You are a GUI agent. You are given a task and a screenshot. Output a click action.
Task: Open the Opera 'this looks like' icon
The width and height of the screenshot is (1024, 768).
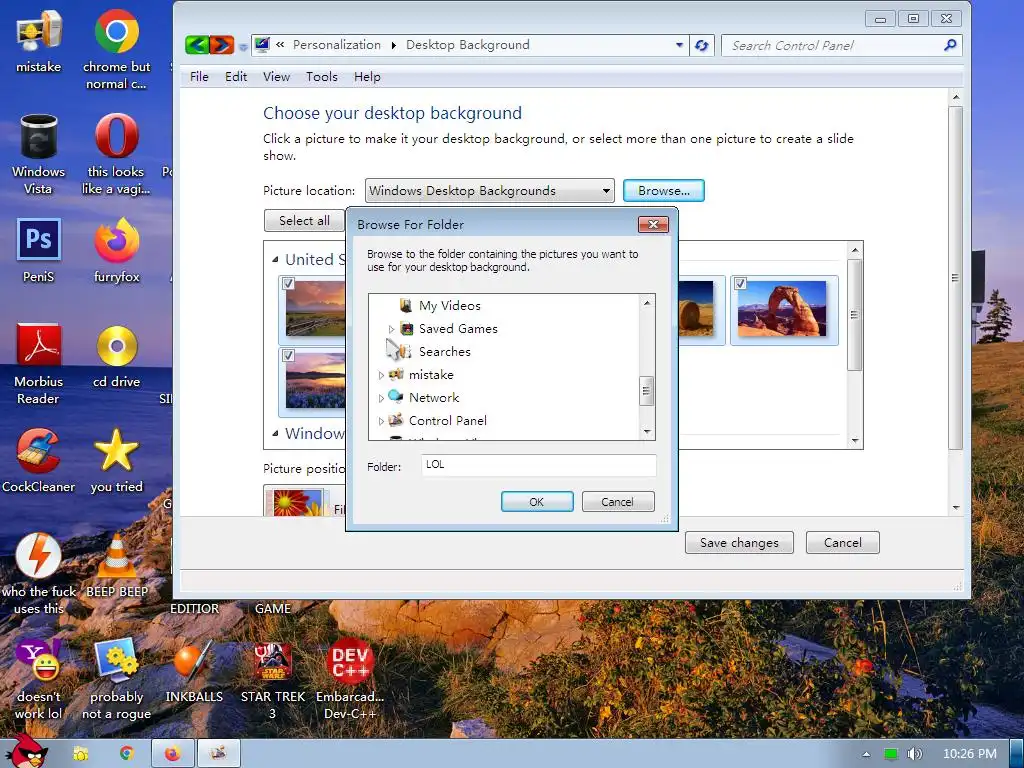click(116, 154)
